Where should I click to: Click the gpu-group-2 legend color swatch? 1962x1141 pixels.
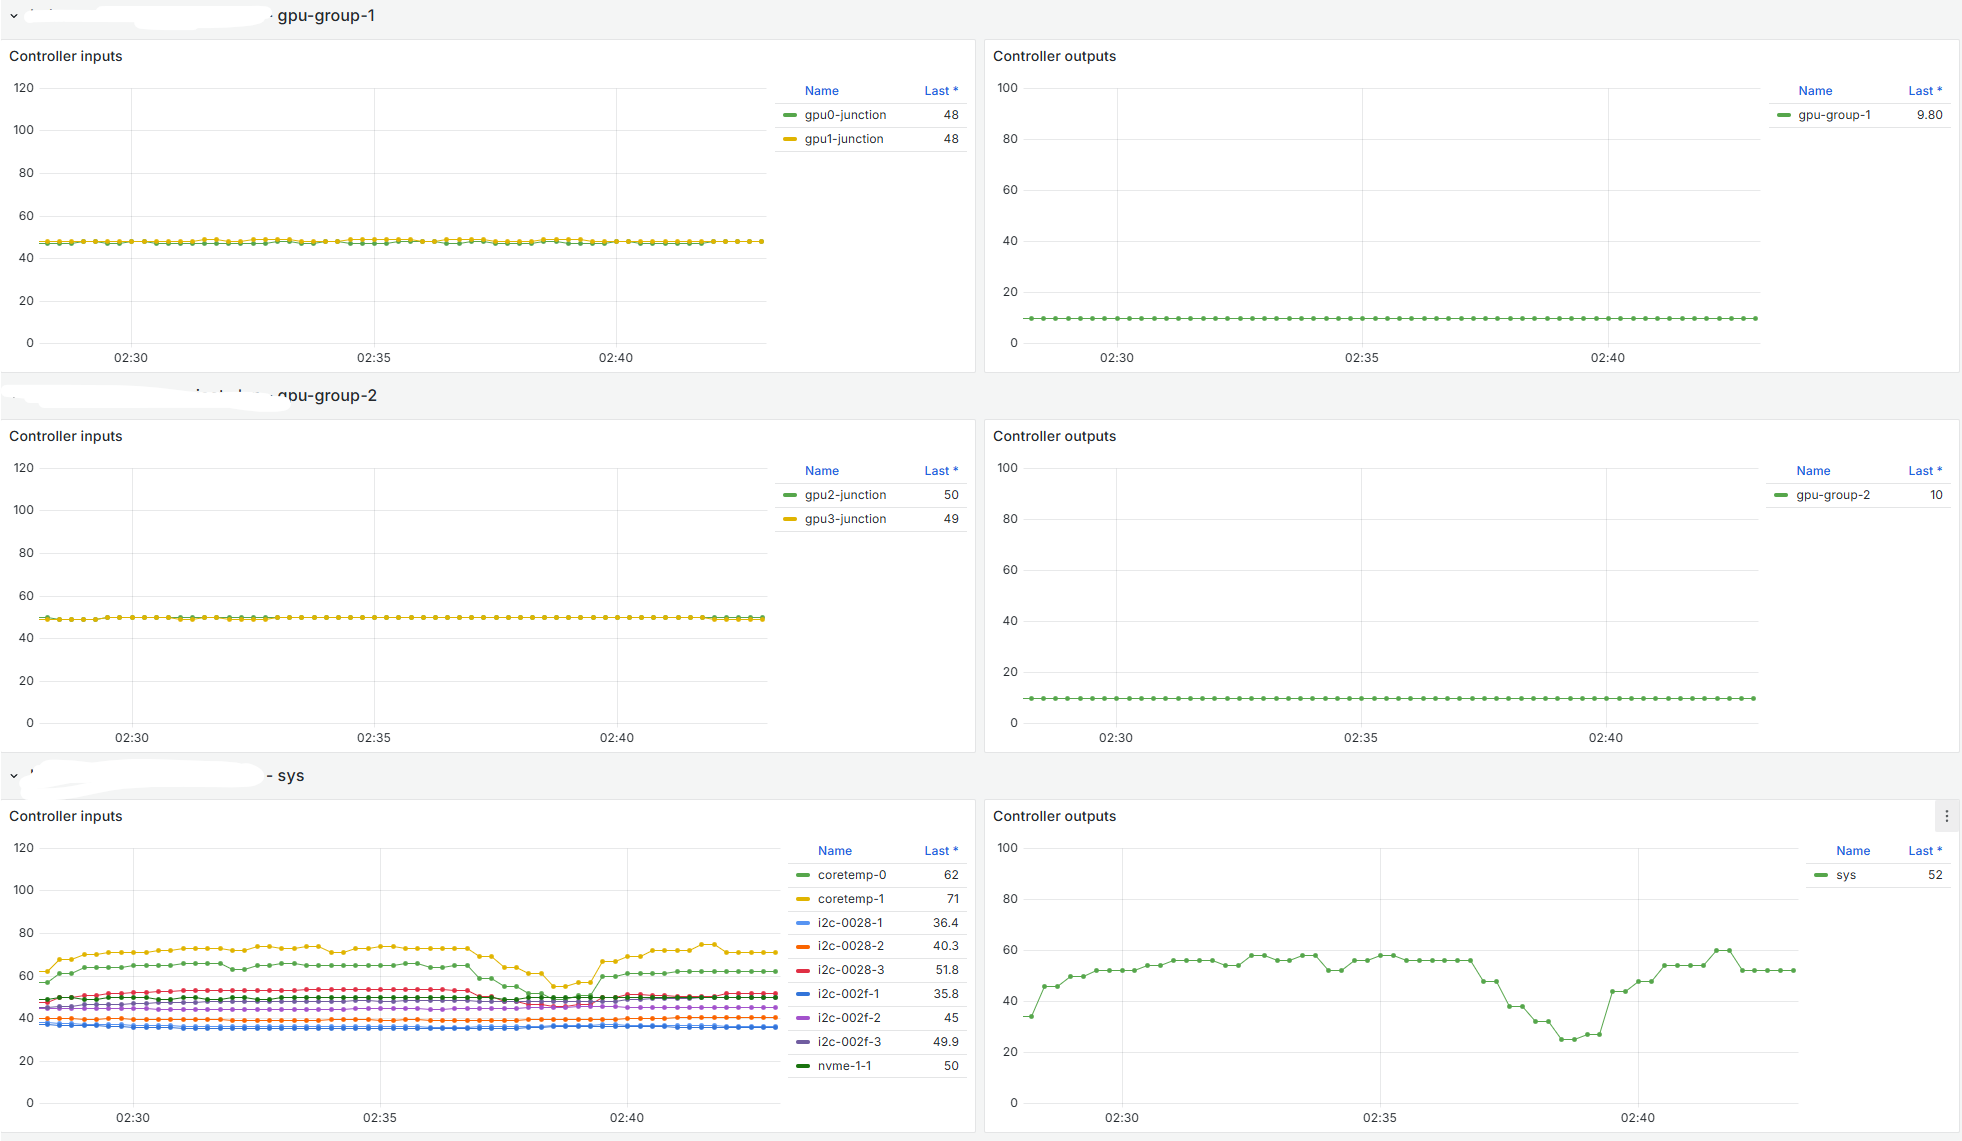click(1781, 495)
